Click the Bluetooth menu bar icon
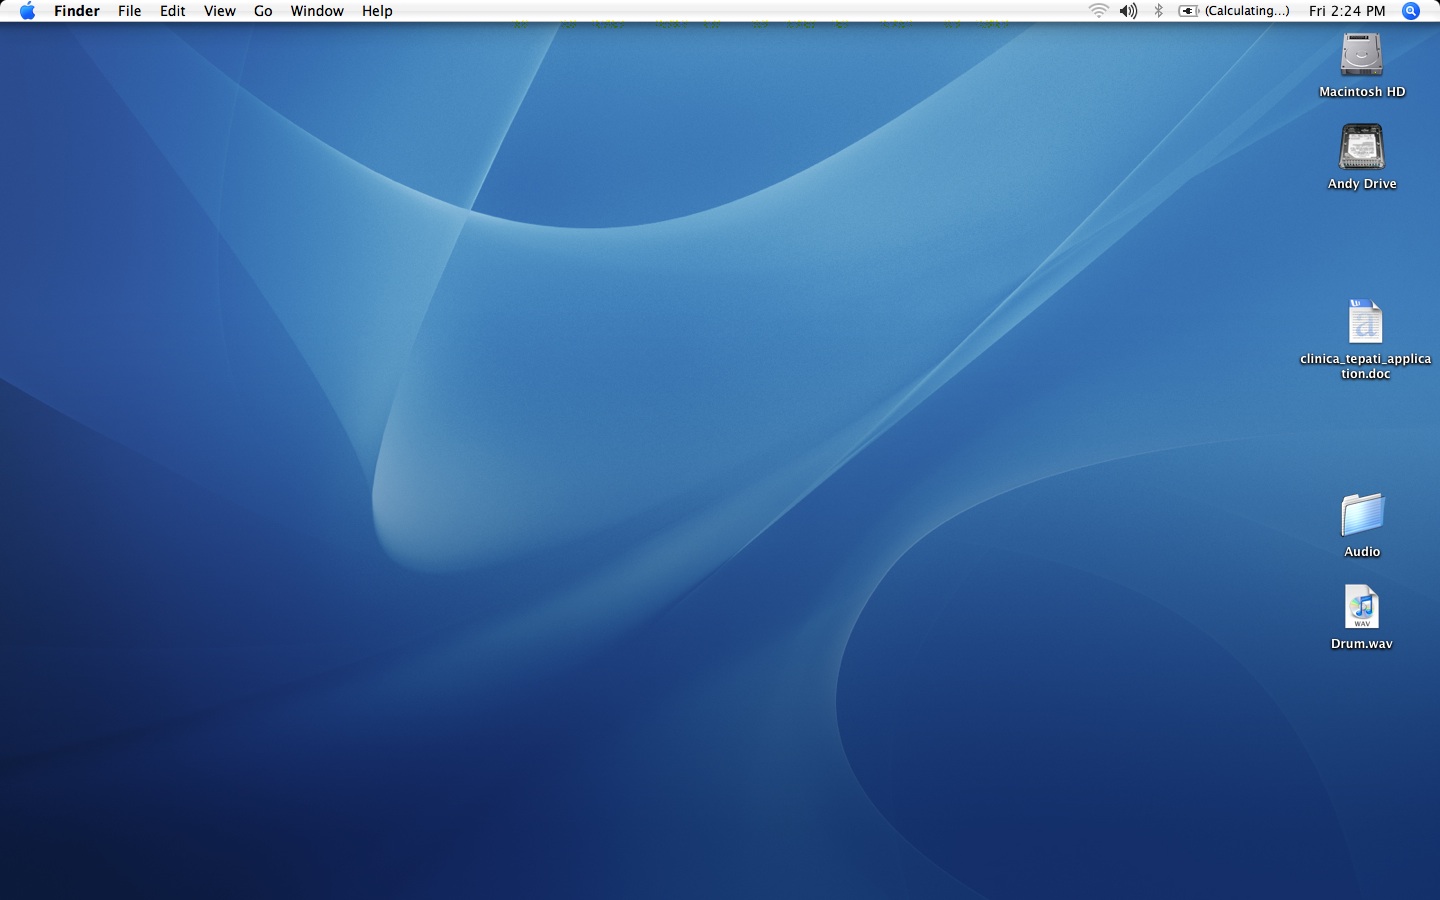Screen dimensions: 1440x900 point(1158,11)
